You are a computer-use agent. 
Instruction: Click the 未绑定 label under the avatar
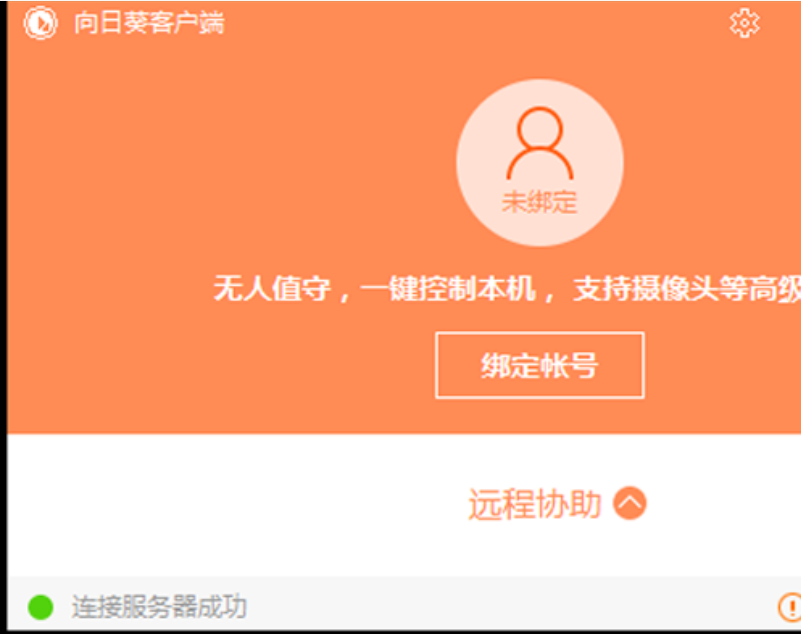pyautogui.click(x=539, y=202)
